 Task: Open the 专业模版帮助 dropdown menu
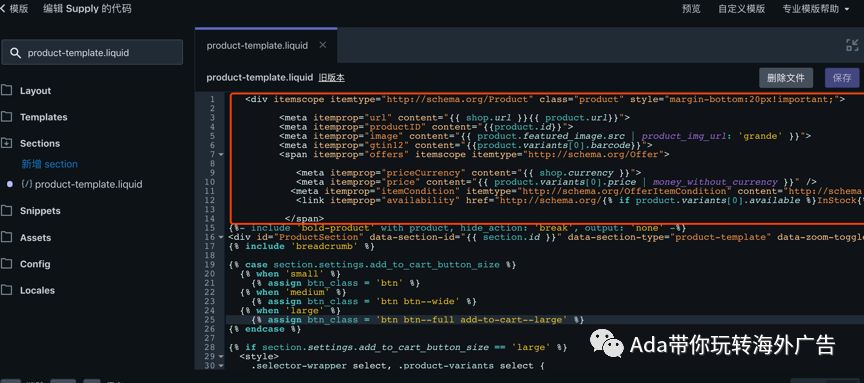(x=816, y=9)
